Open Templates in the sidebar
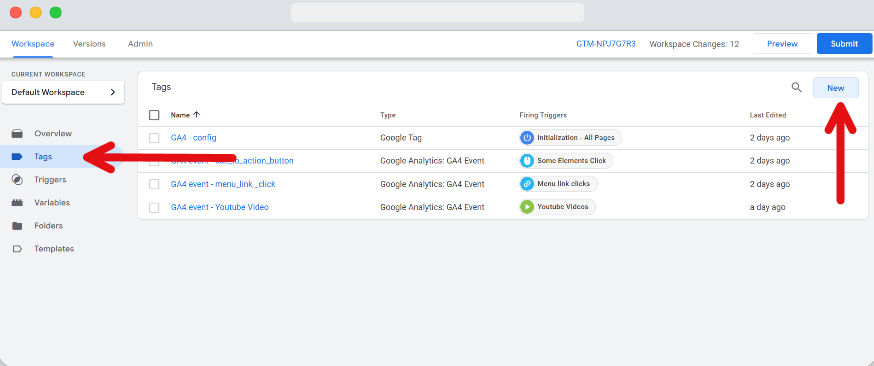 [54, 249]
